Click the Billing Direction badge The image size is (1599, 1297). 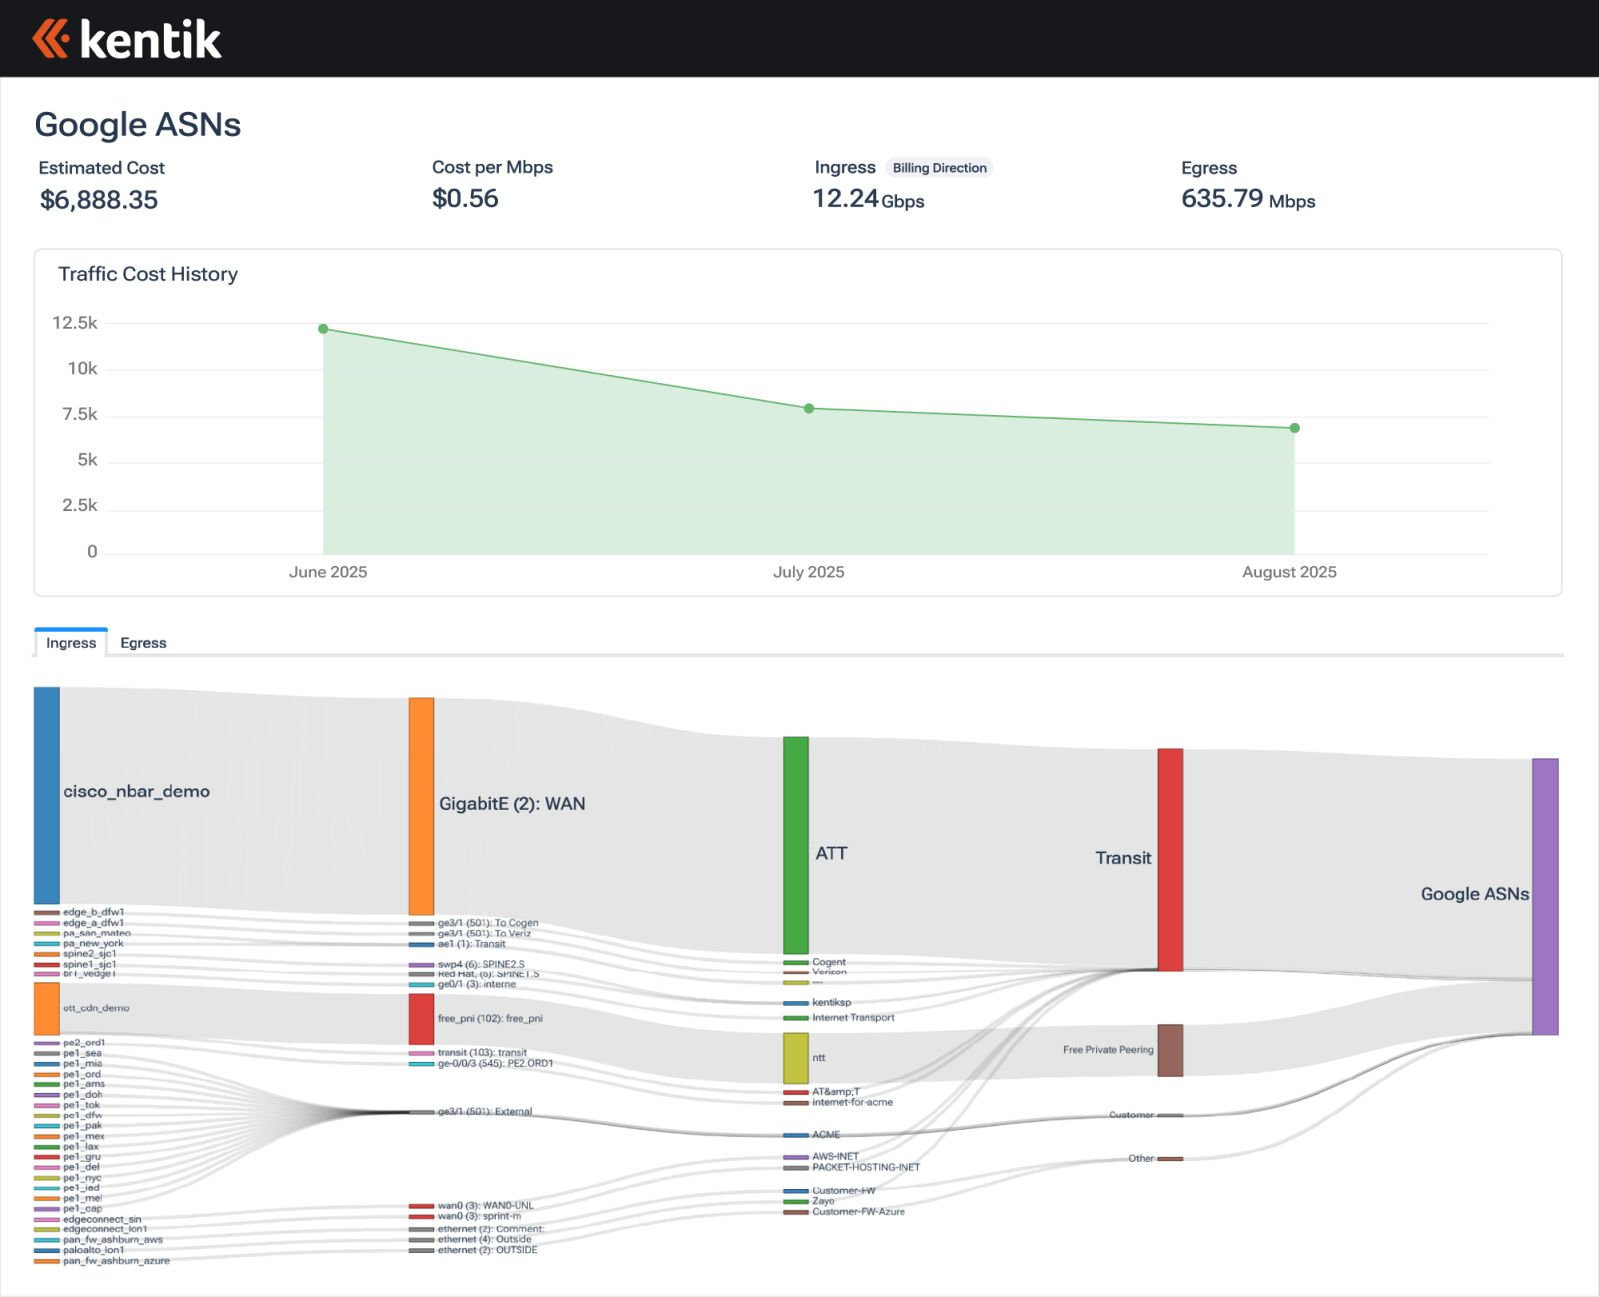pyautogui.click(x=939, y=168)
